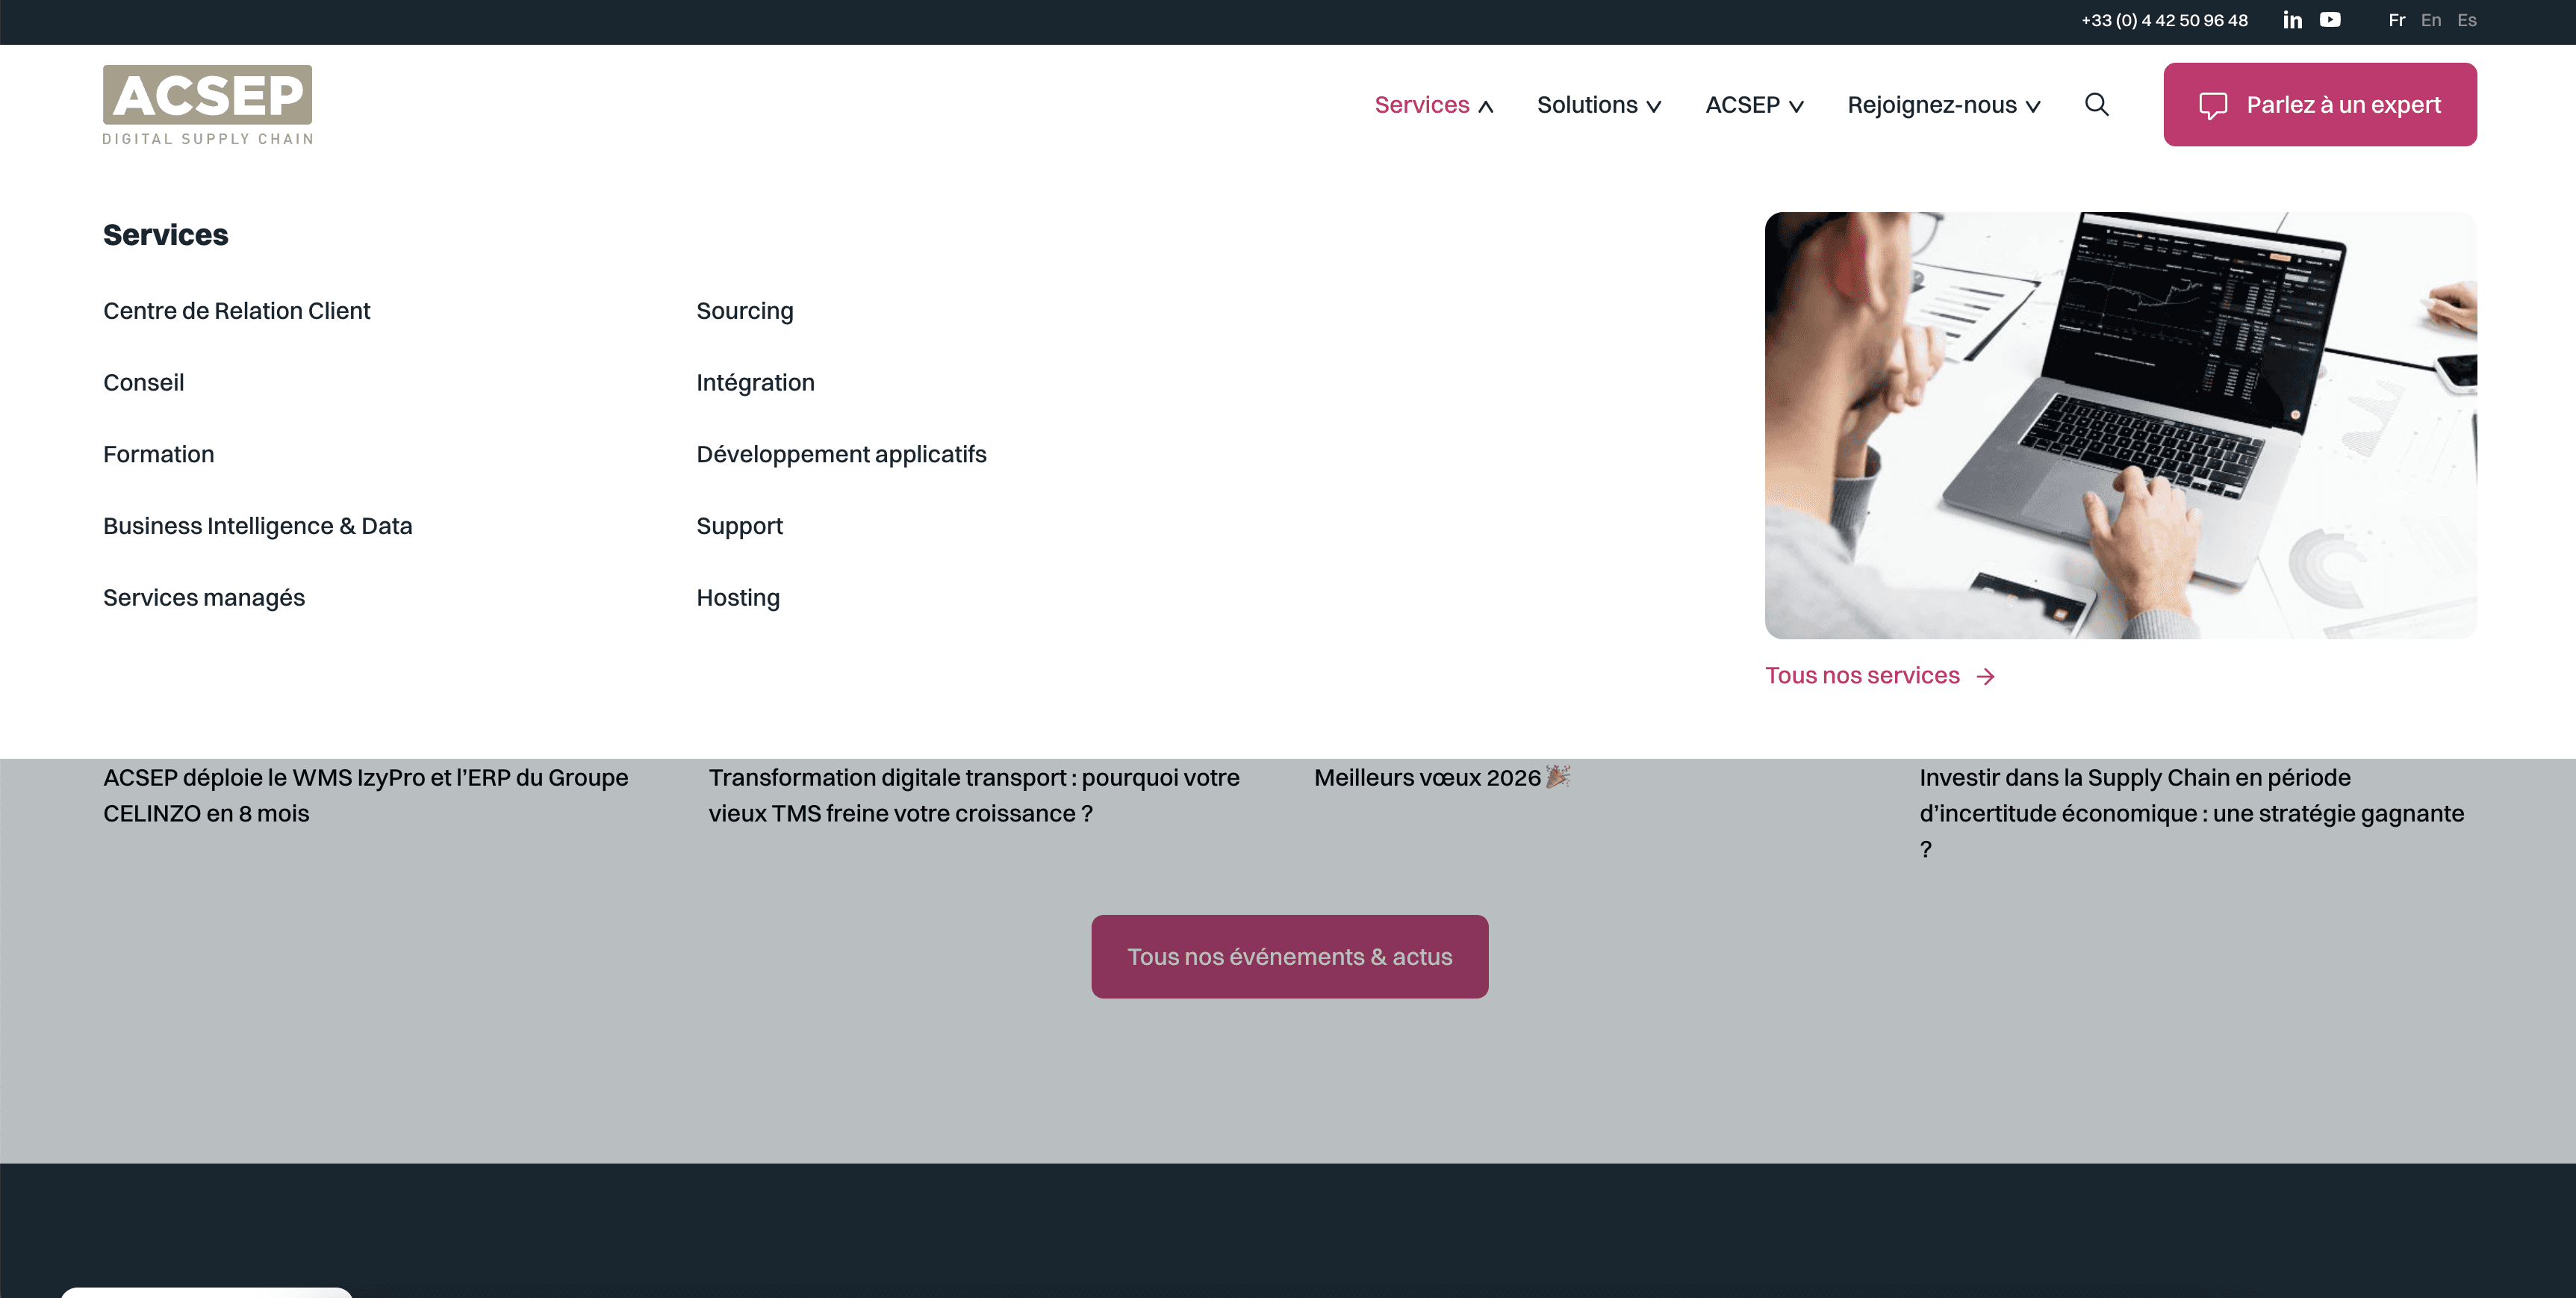Open the laptop services thumbnail image
This screenshot has height=1298, width=2576.
coord(2120,425)
